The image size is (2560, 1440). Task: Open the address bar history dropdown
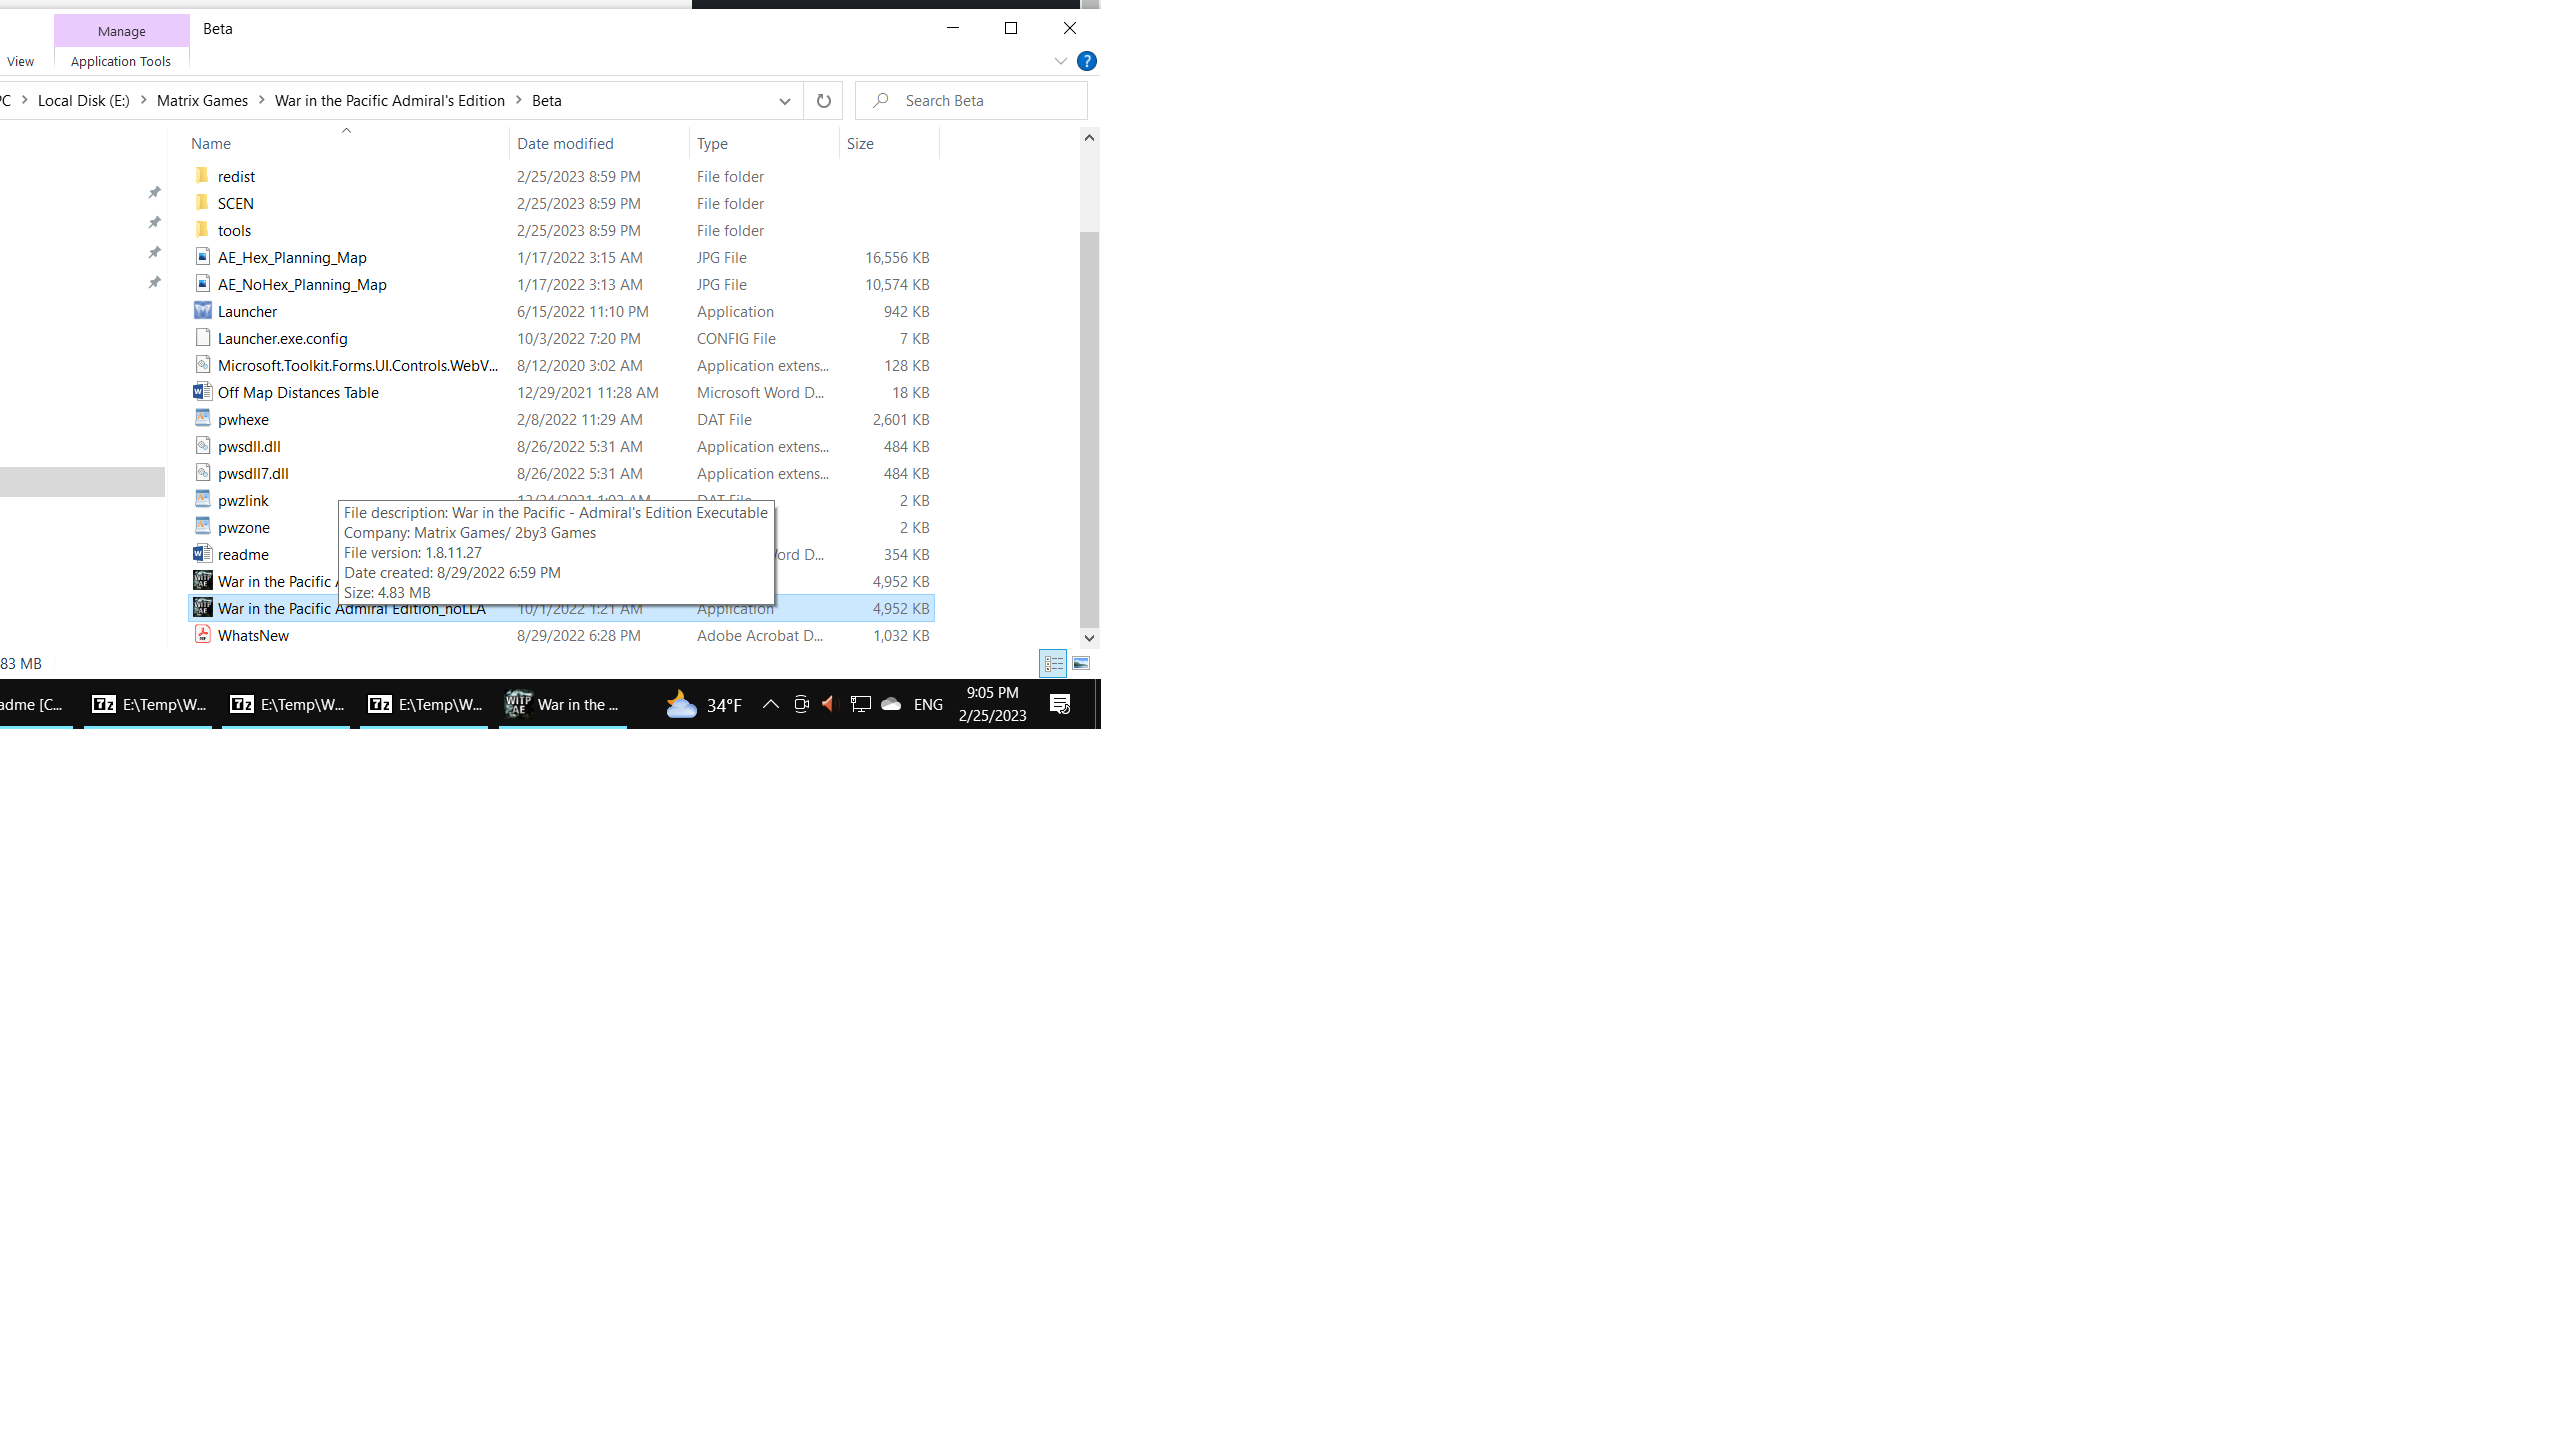click(x=784, y=100)
